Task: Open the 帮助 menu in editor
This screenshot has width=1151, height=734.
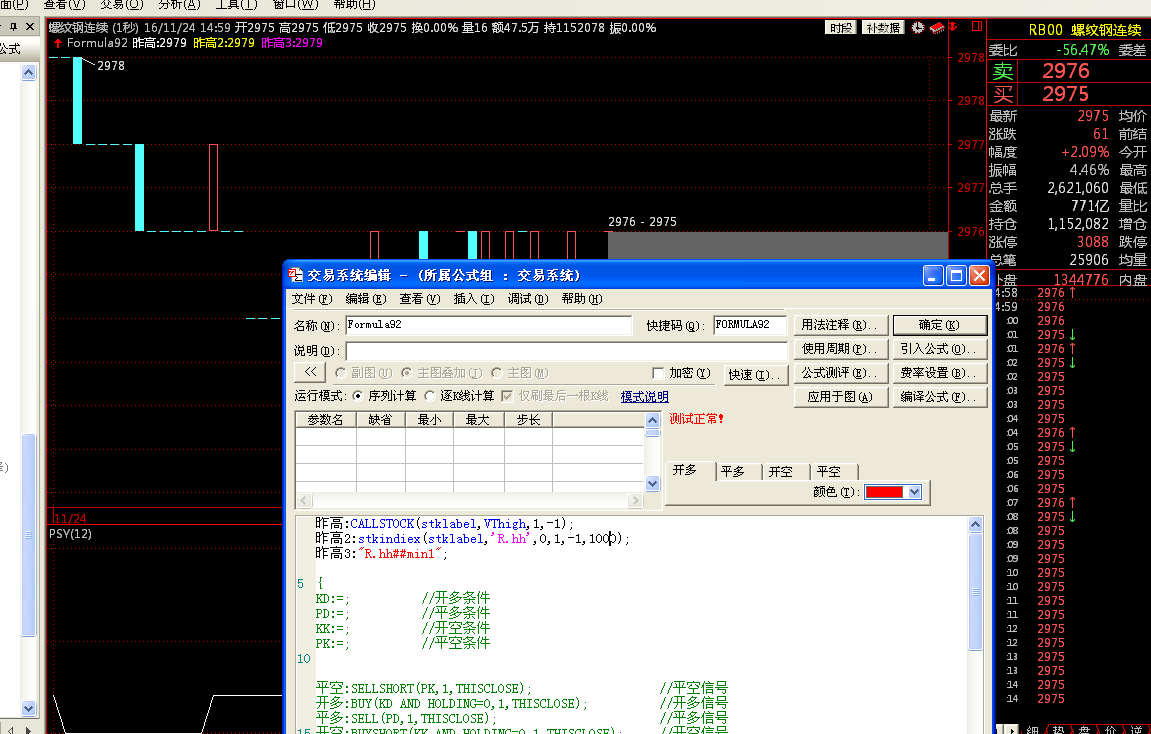Action: [582, 299]
